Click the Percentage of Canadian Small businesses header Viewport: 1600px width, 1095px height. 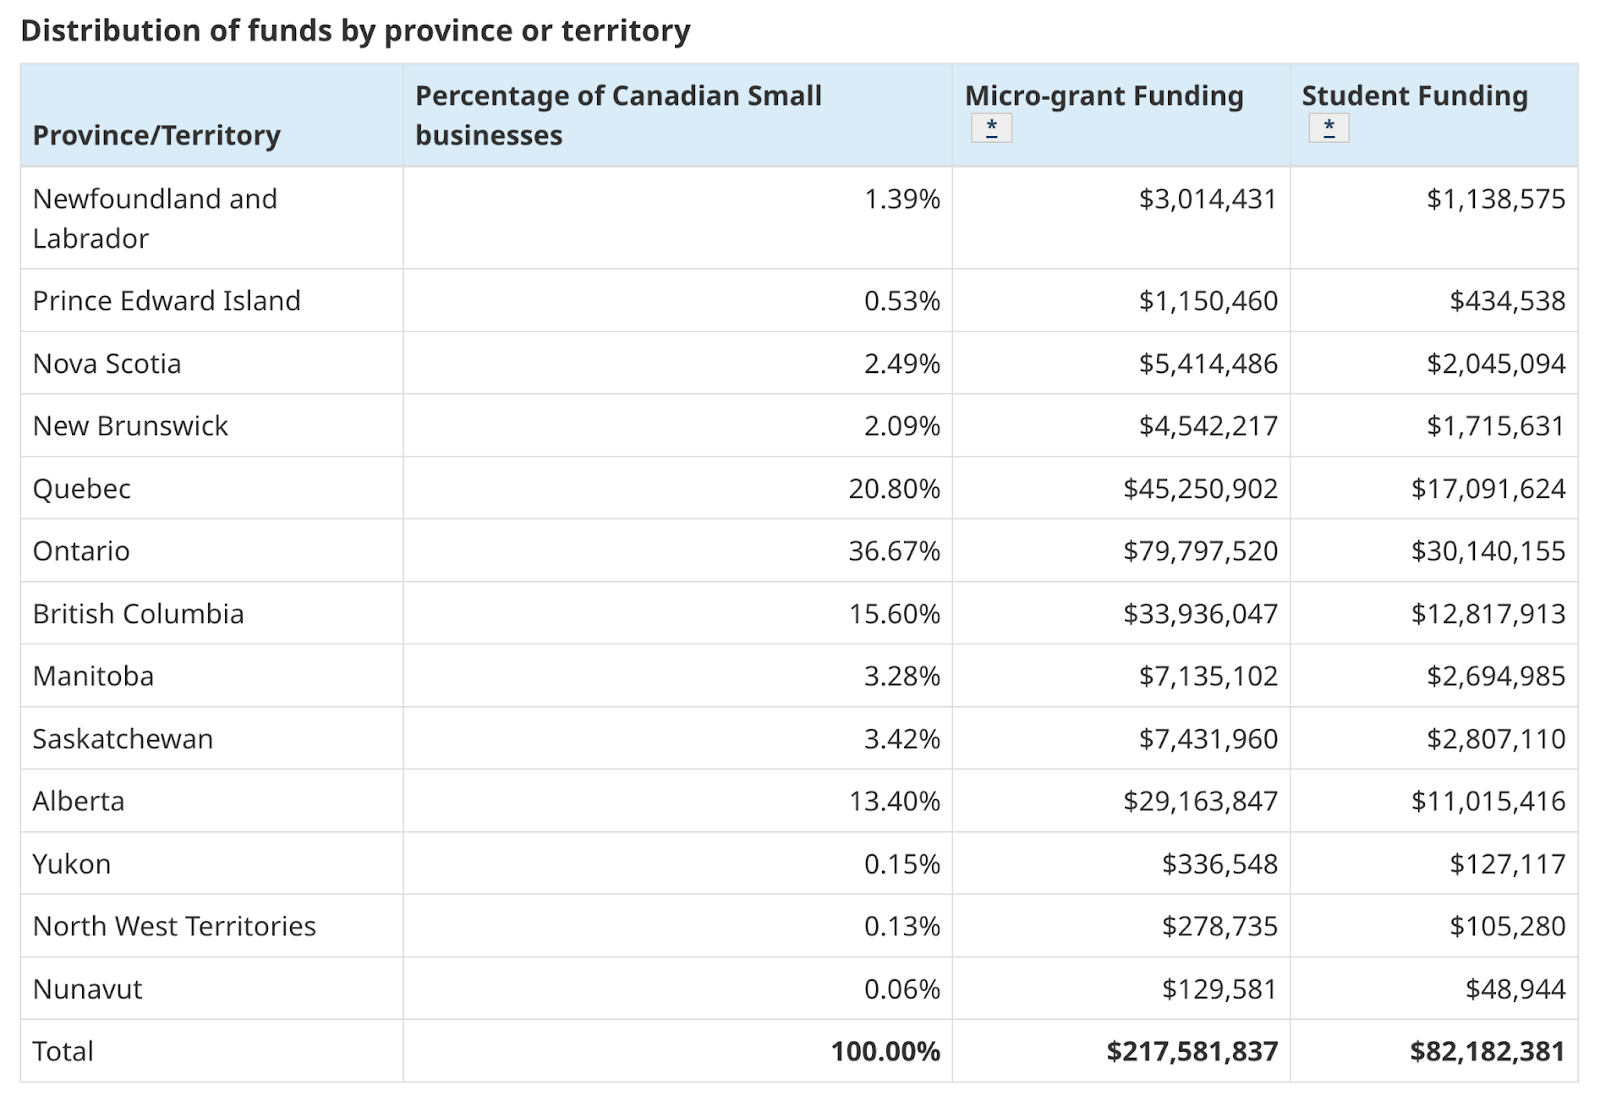click(618, 115)
